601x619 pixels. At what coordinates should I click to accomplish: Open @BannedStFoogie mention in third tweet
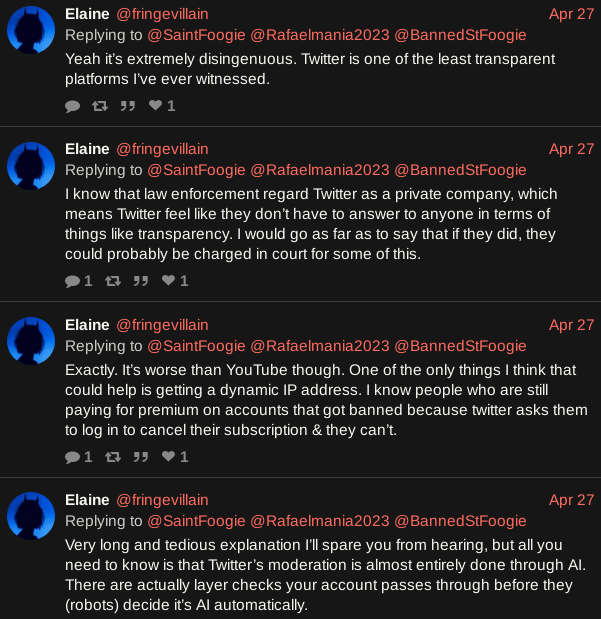pyautogui.click(x=460, y=346)
